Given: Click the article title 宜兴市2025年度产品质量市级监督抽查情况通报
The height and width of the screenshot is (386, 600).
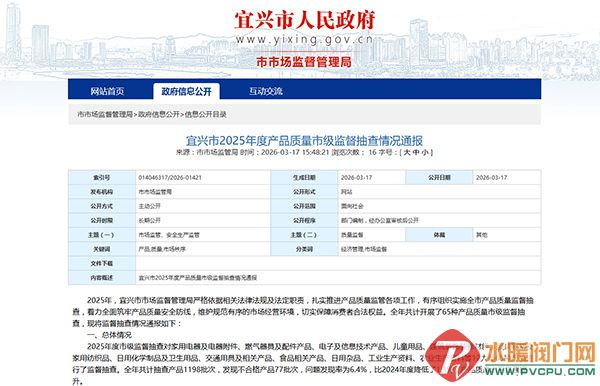Looking at the screenshot, I should tap(304, 140).
